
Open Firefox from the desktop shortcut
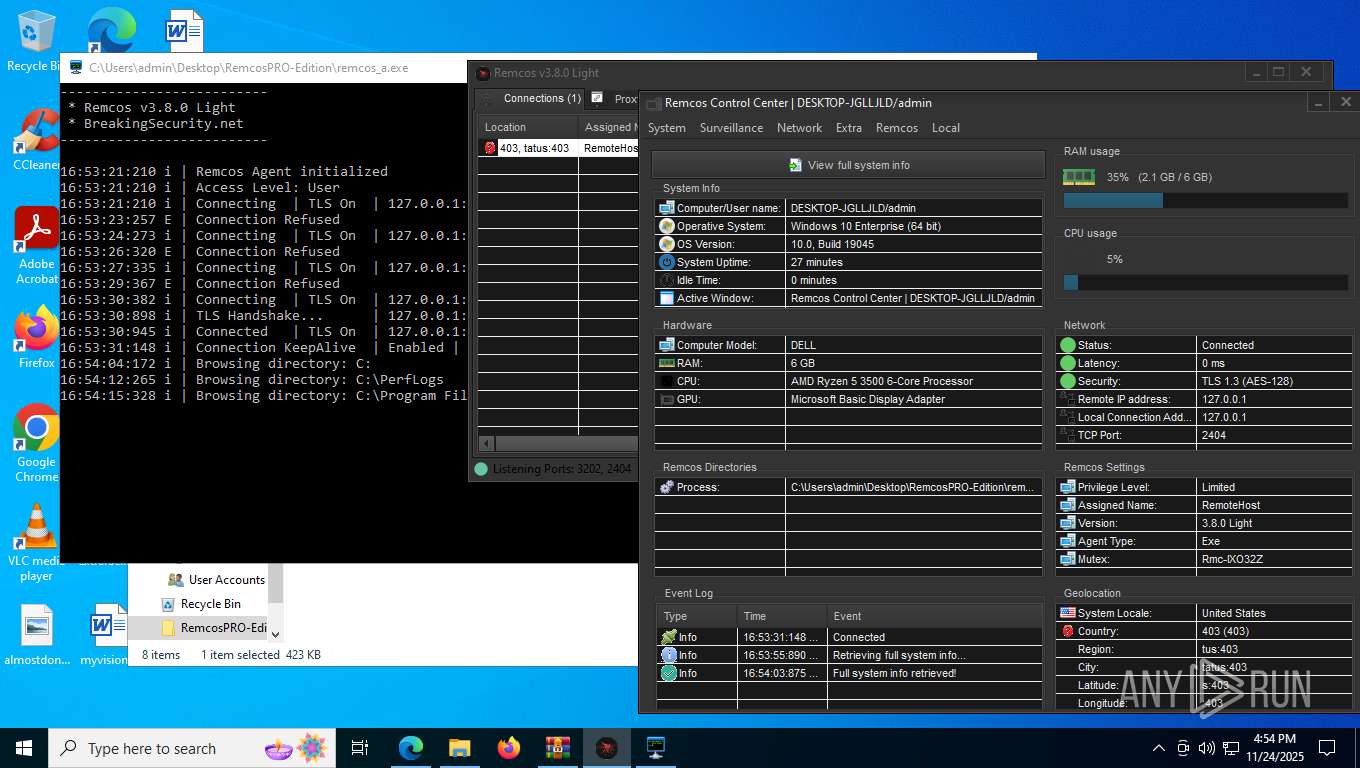pos(37,338)
